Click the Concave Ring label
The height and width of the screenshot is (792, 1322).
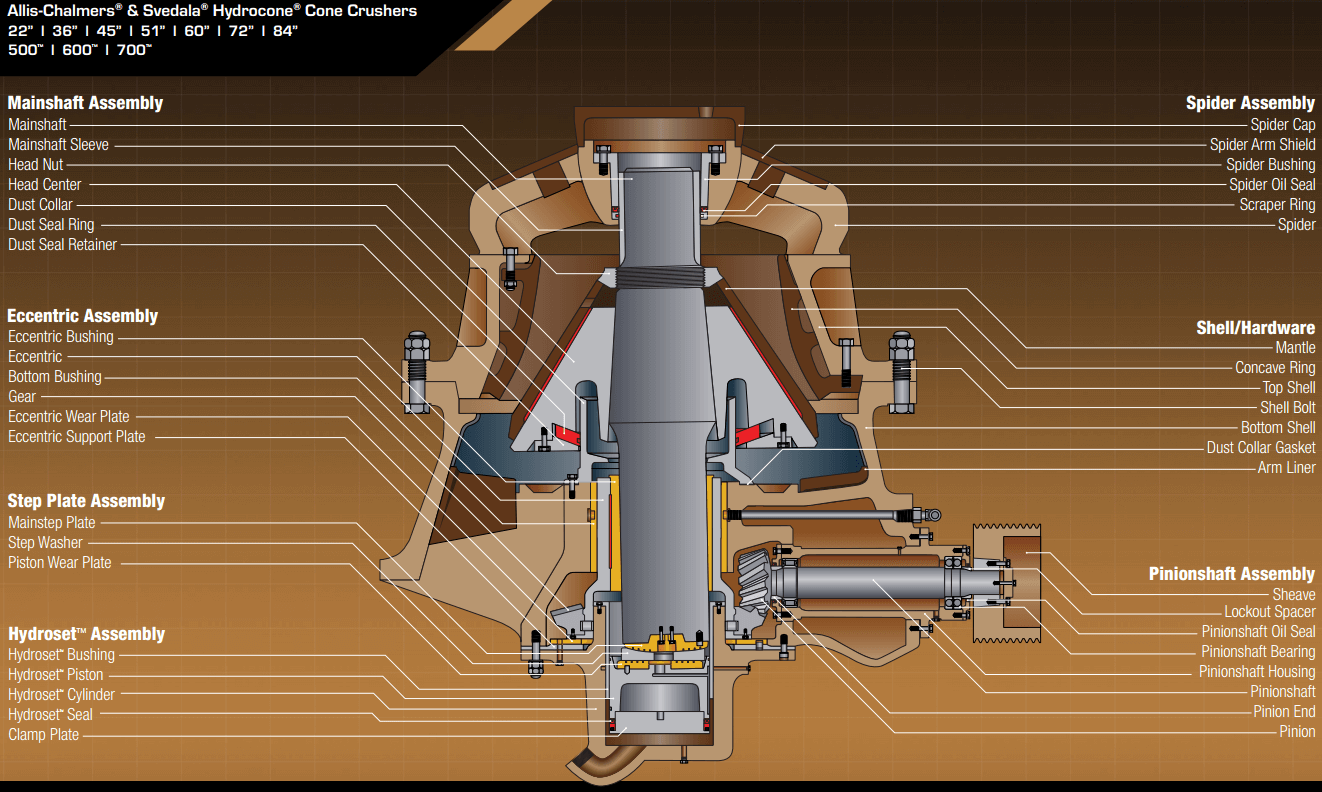(x=1275, y=368)
